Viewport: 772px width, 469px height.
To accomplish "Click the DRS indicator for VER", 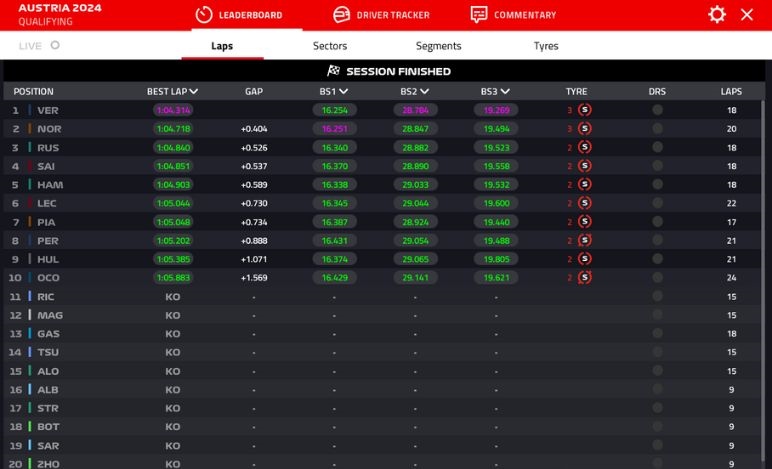I will [657, 110].
